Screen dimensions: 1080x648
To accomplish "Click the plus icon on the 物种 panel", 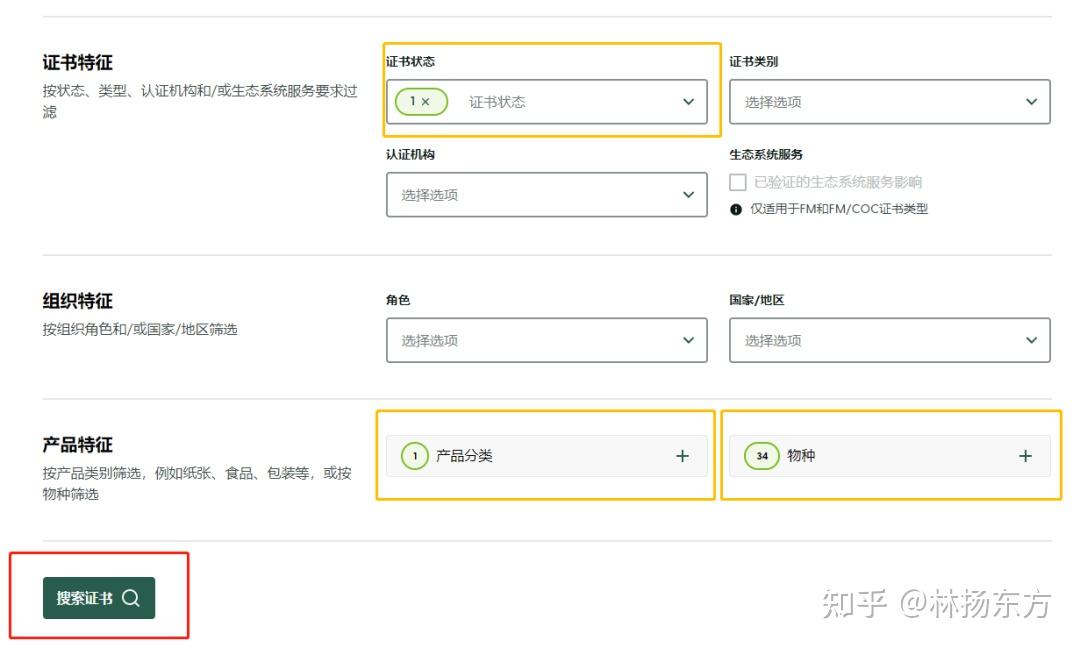I will (1025, 455).
